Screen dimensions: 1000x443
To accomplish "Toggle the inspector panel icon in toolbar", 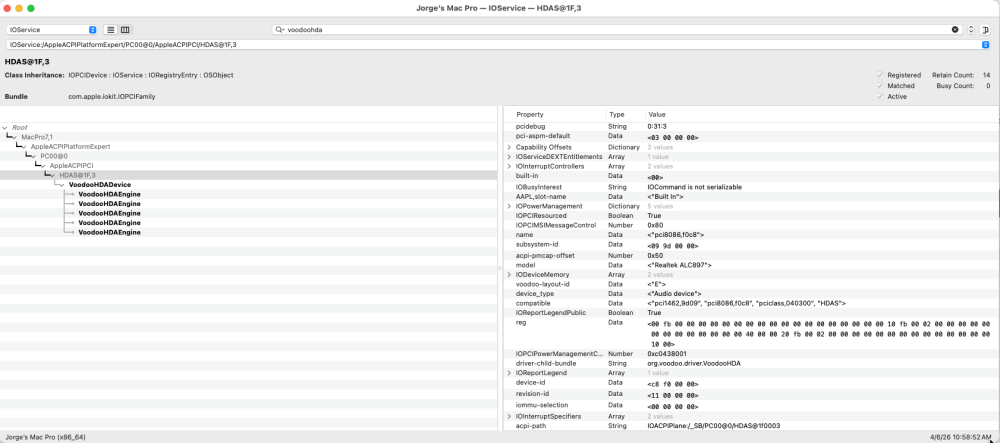I will [x=986, y=30].
